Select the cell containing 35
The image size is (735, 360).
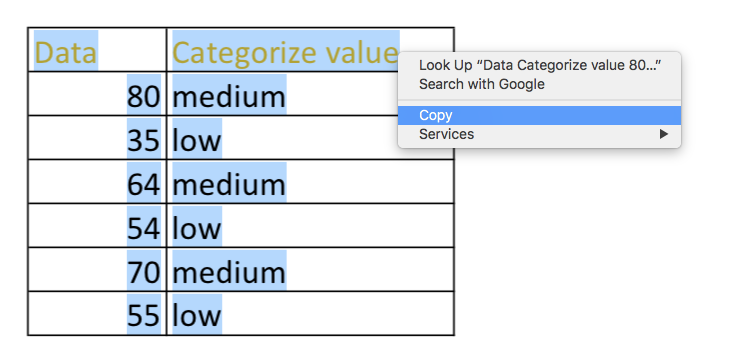(97, 138)
